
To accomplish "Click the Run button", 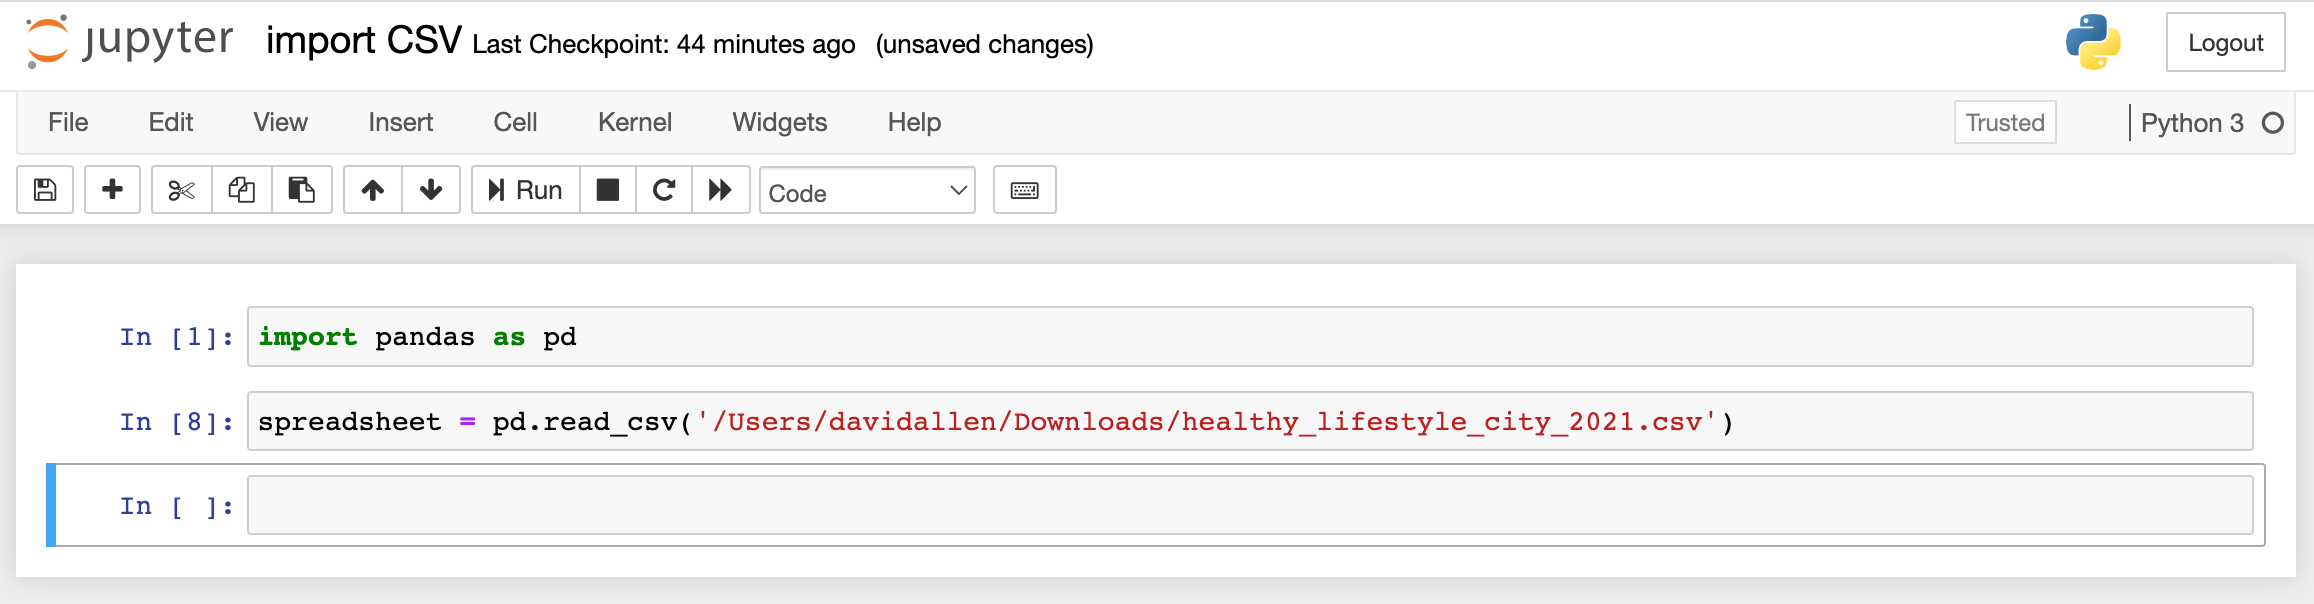I will coord(525,190).
